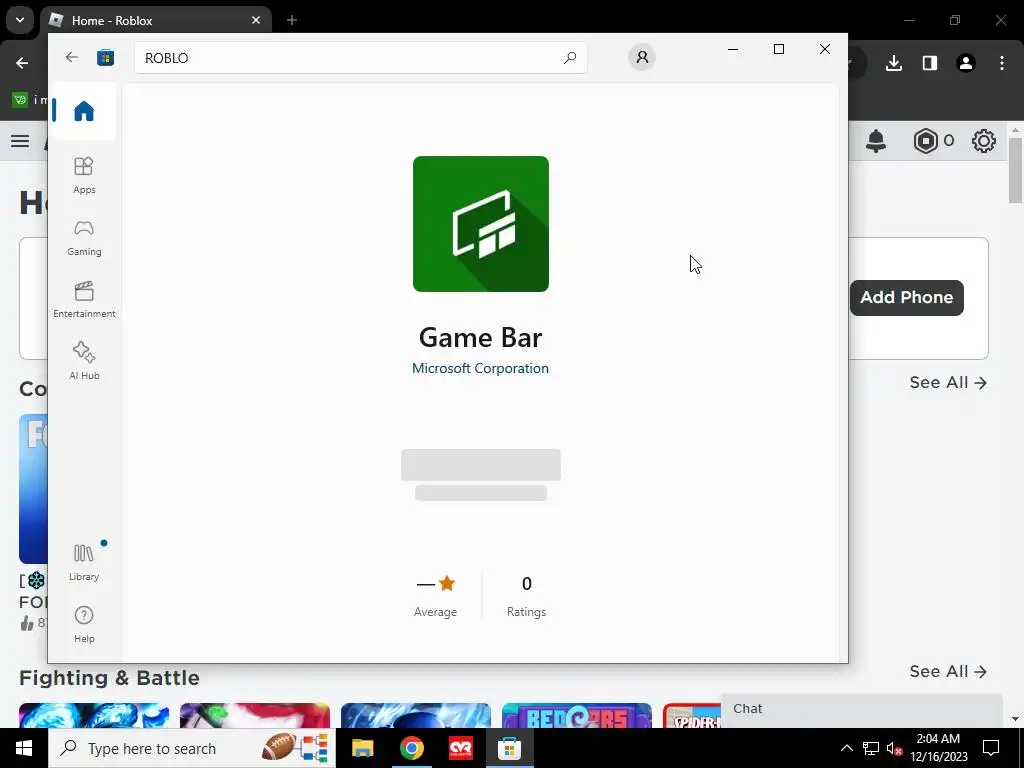Open Roblox settings gear icon
The height and width of the screenshot is (768, 1024).
point(984,141)
